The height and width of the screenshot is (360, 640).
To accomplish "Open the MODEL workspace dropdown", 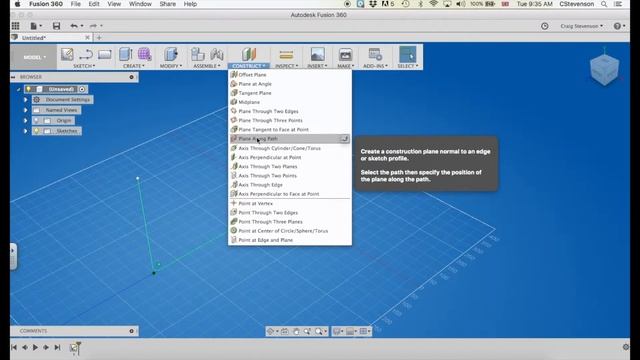I will click(x=34, y=57).
